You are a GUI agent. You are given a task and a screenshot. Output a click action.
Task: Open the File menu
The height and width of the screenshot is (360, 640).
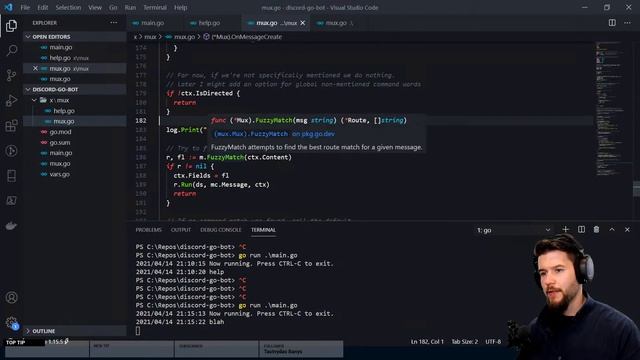[x=25, y=7]
